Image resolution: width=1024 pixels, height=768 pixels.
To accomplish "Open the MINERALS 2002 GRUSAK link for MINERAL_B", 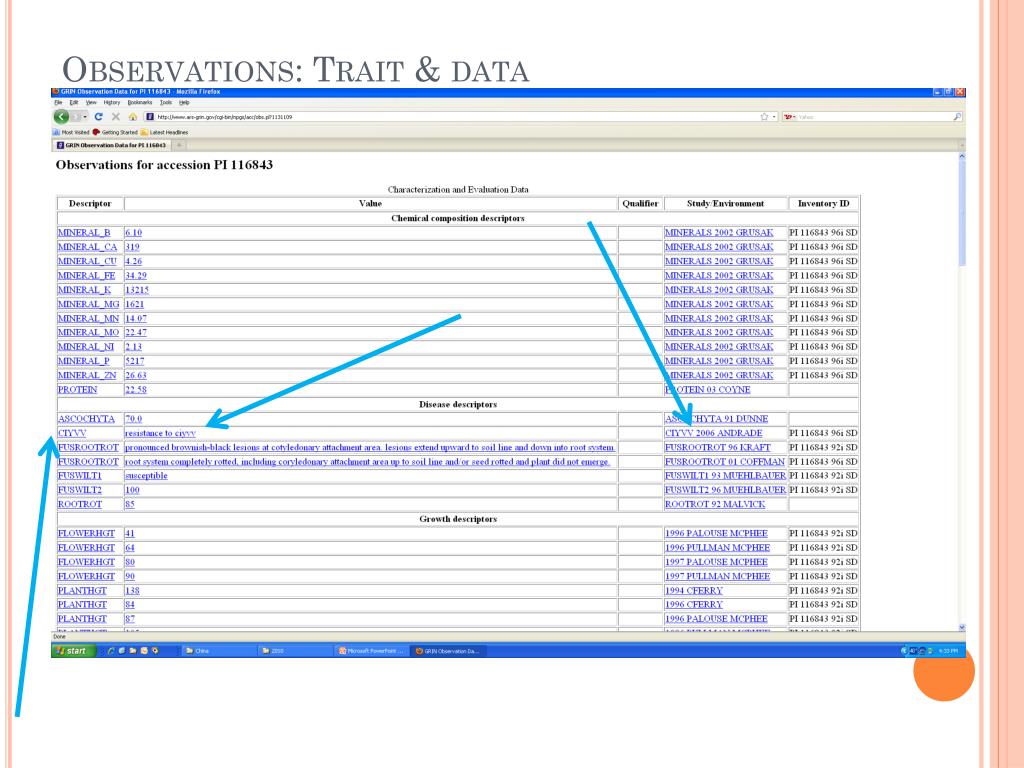I will pyautogui.click(x=719, y=232).
